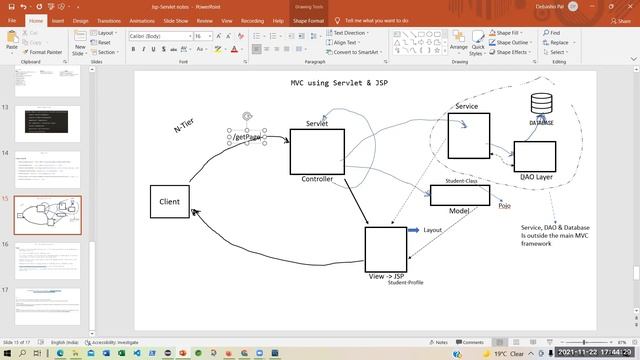This screenshot has width=640, height=360.
Task: Open Shape Outline options
Action: tap(510, 42)
